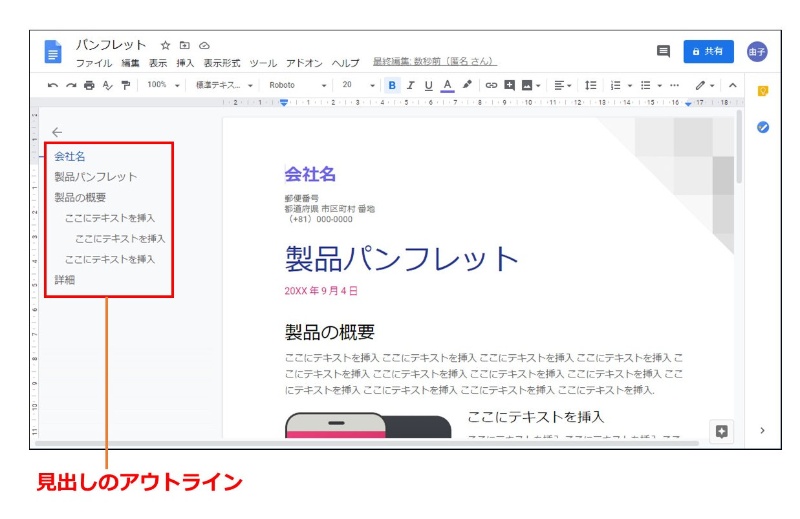
Task: Click the text color A button
Action: pyautogui.click(x=447, y=86)
